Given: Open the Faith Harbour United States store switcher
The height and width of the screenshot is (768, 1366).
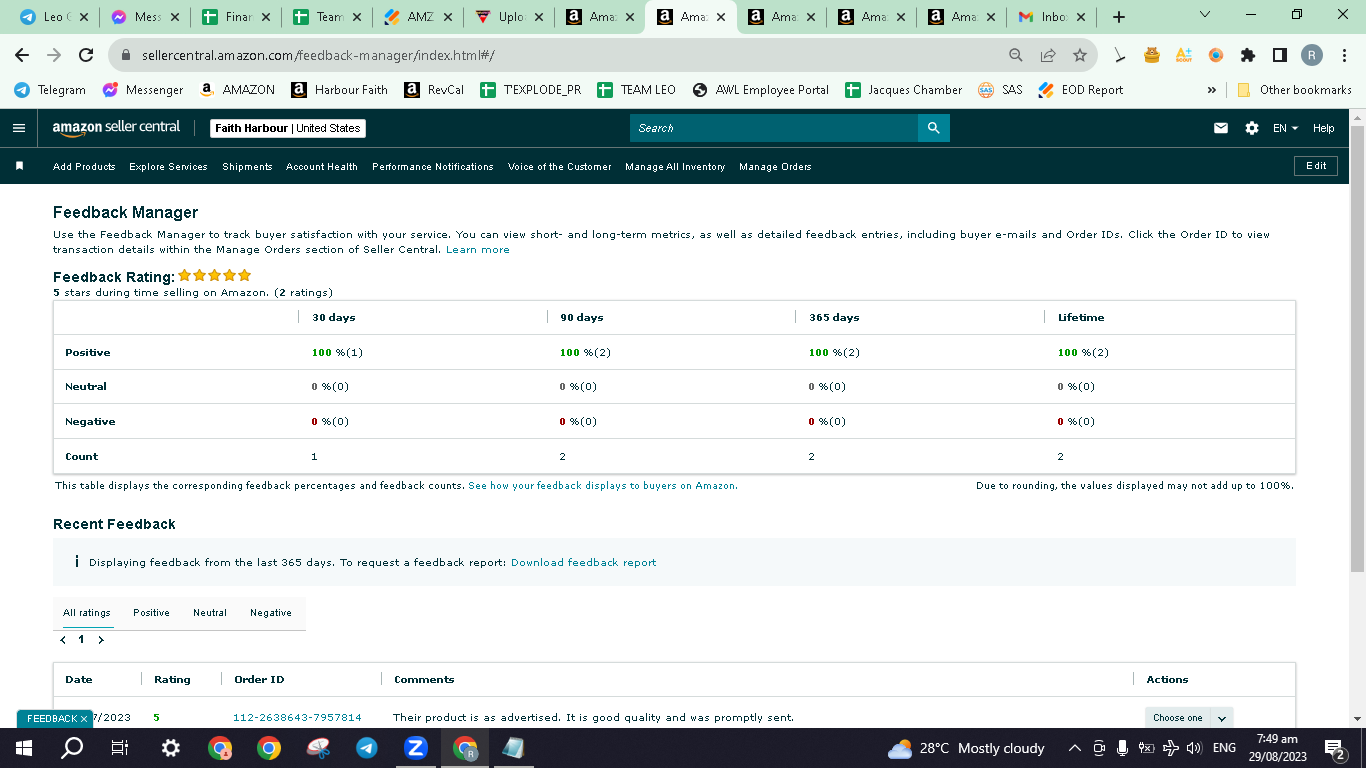Looking at the screenshot, I should 289,128.
